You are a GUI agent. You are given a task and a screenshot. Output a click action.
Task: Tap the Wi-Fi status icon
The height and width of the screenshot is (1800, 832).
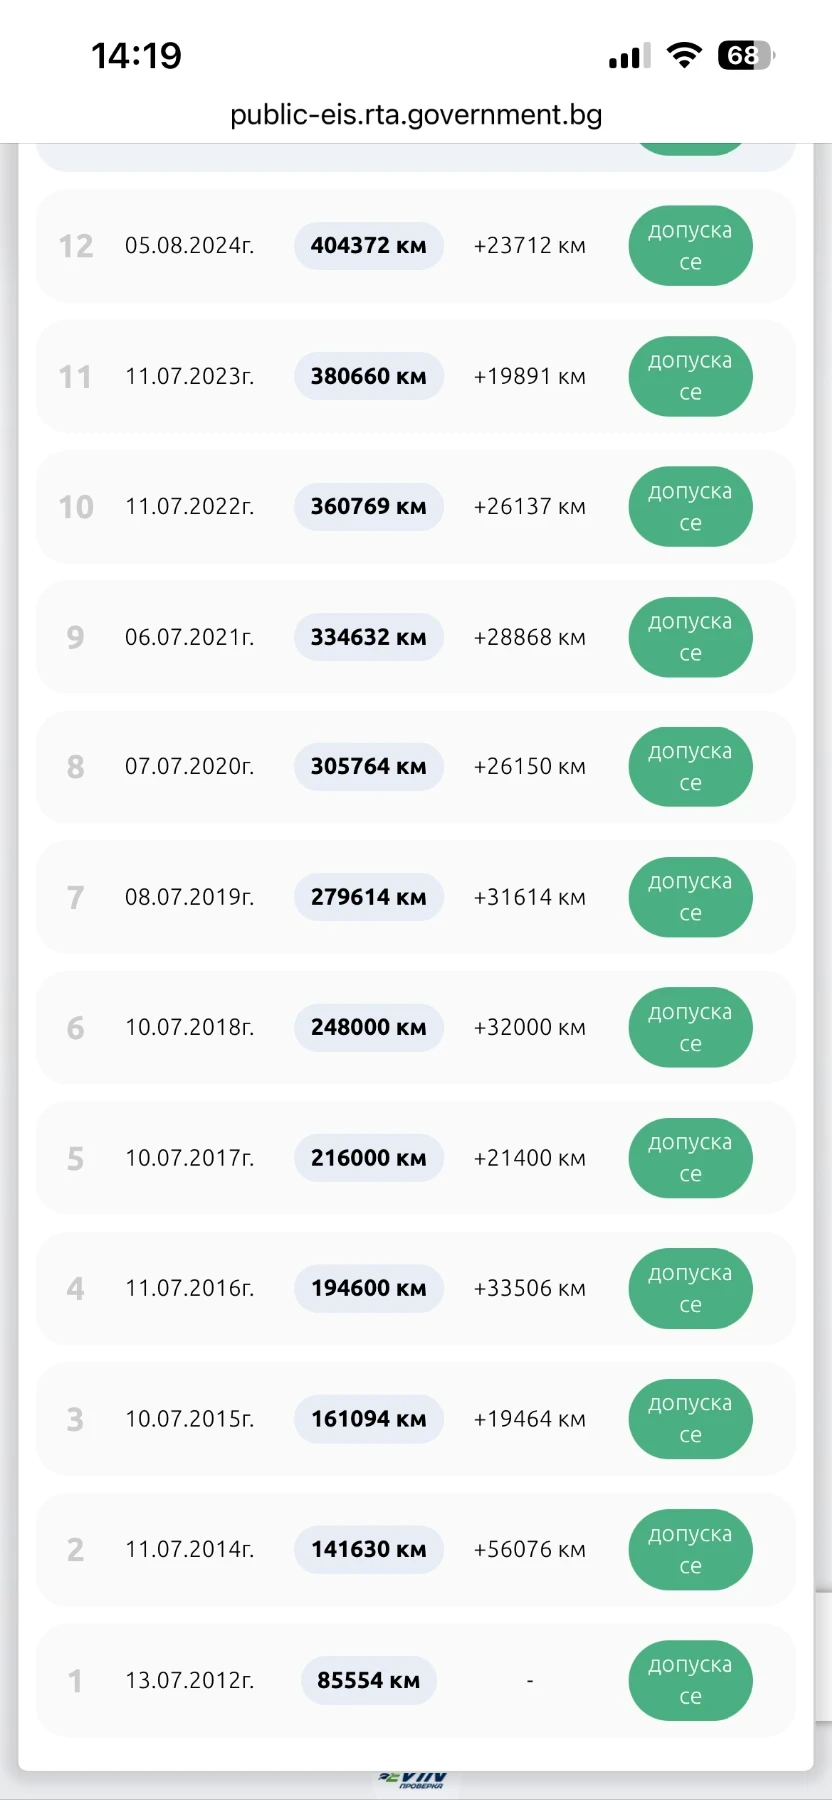coord(684,55)
